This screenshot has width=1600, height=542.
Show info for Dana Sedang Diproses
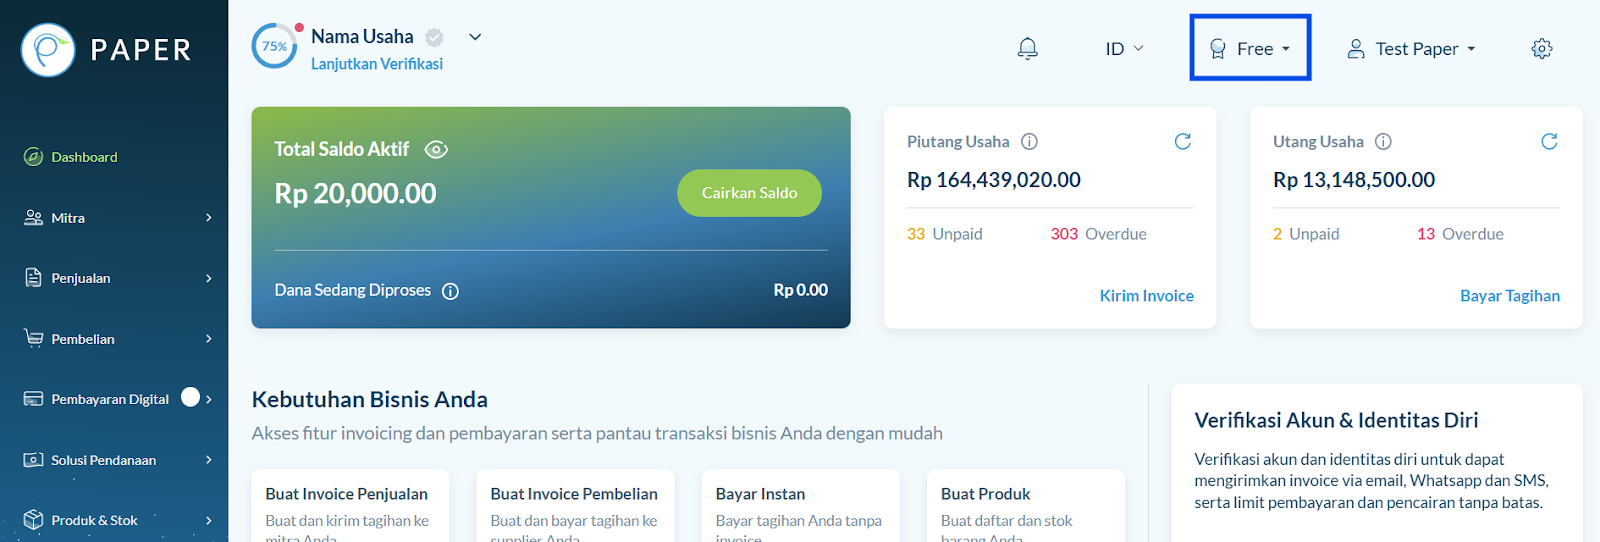click(451, 291)
